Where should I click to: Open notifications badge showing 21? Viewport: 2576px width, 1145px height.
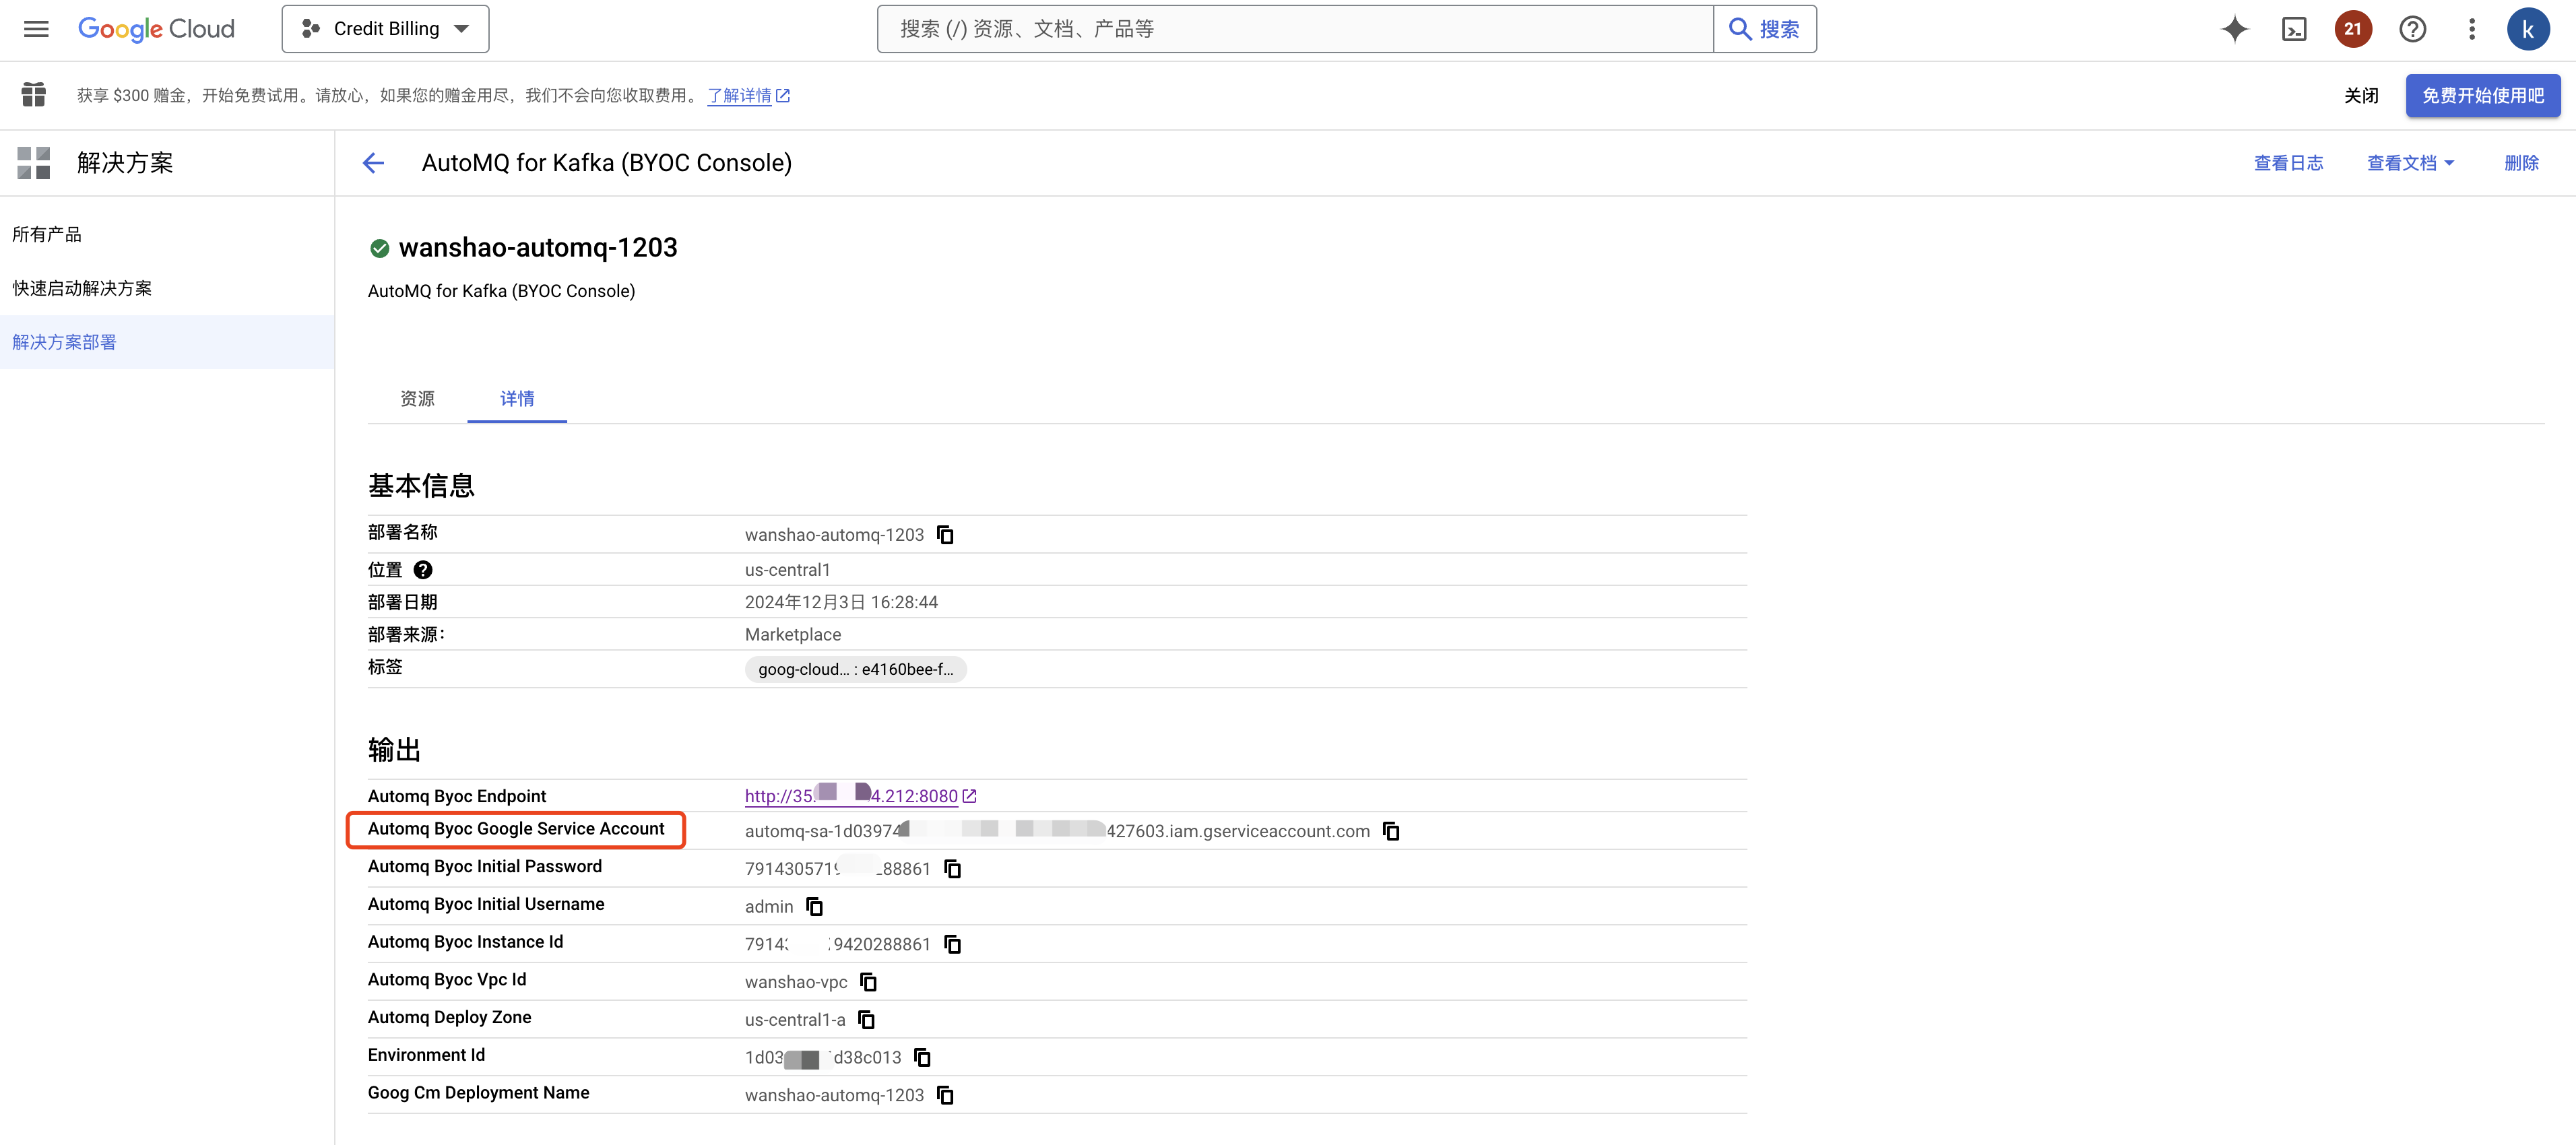2353,29
